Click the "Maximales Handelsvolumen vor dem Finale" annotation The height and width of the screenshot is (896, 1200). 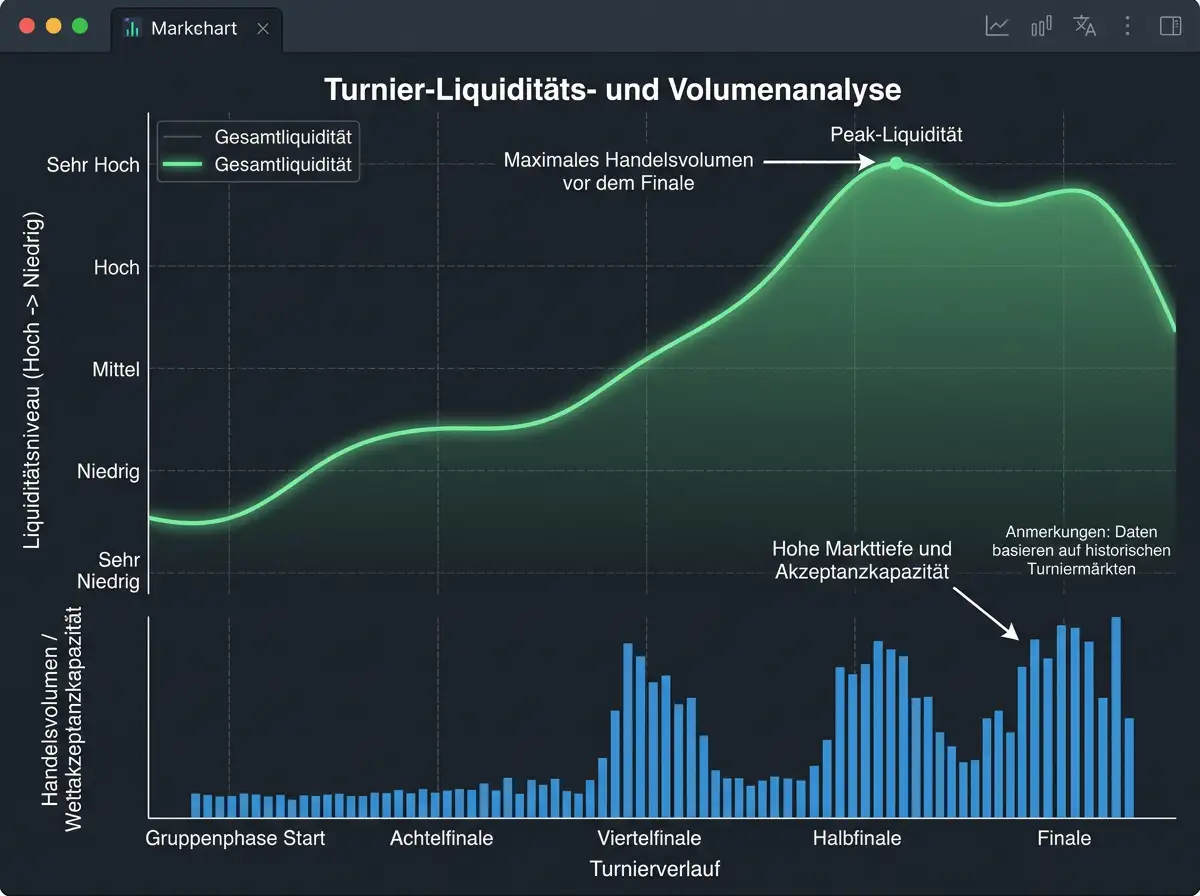pos(628,171)
